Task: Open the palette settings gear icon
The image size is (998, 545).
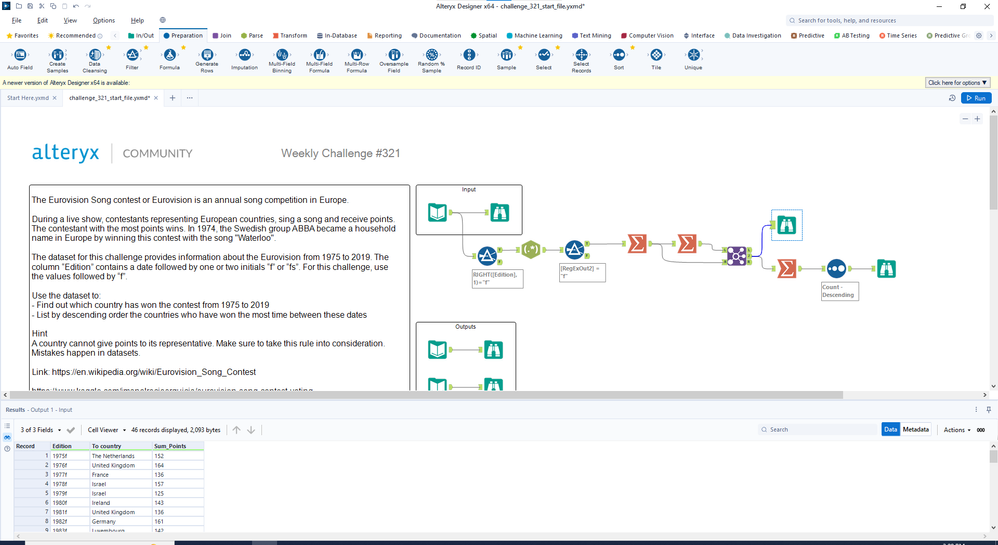Action: pyautogui.click(x=980, y=36)
